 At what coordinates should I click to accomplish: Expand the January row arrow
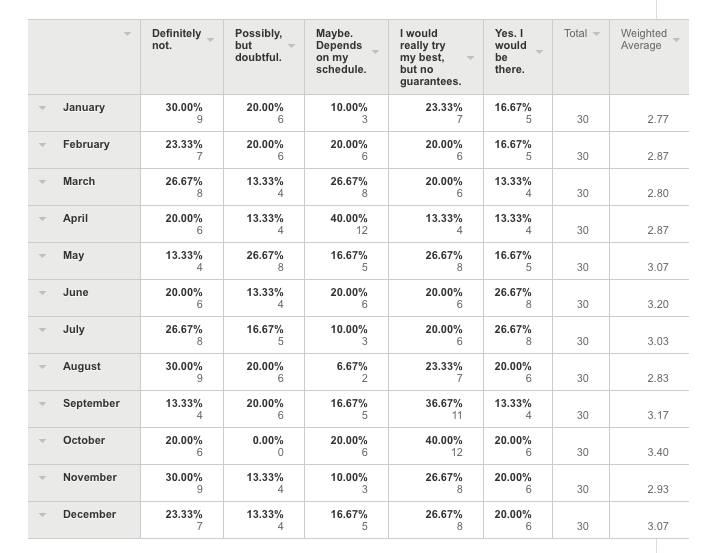(x=43, y=107)
